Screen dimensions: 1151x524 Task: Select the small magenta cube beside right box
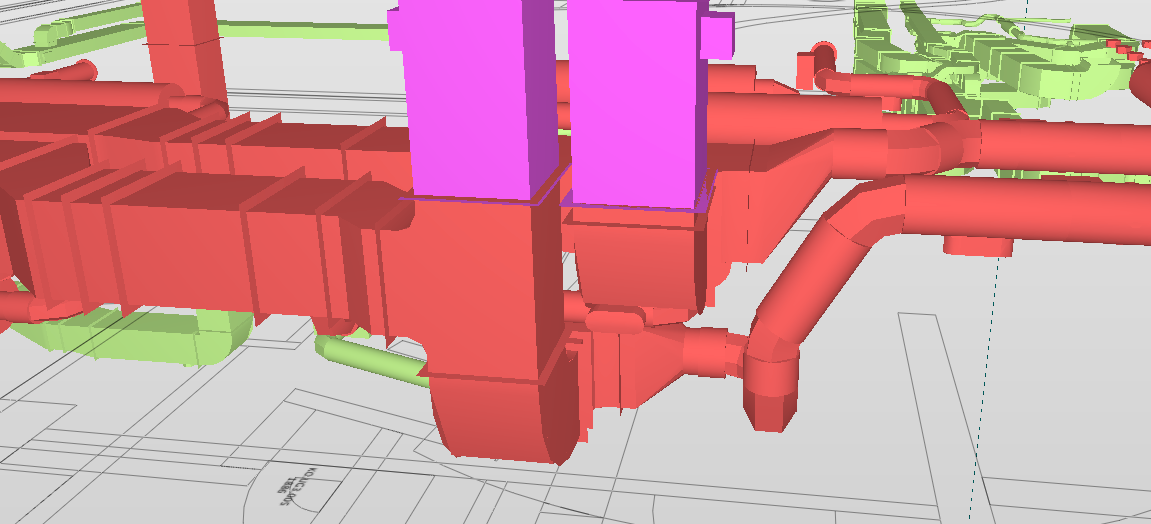coord(717,37)
